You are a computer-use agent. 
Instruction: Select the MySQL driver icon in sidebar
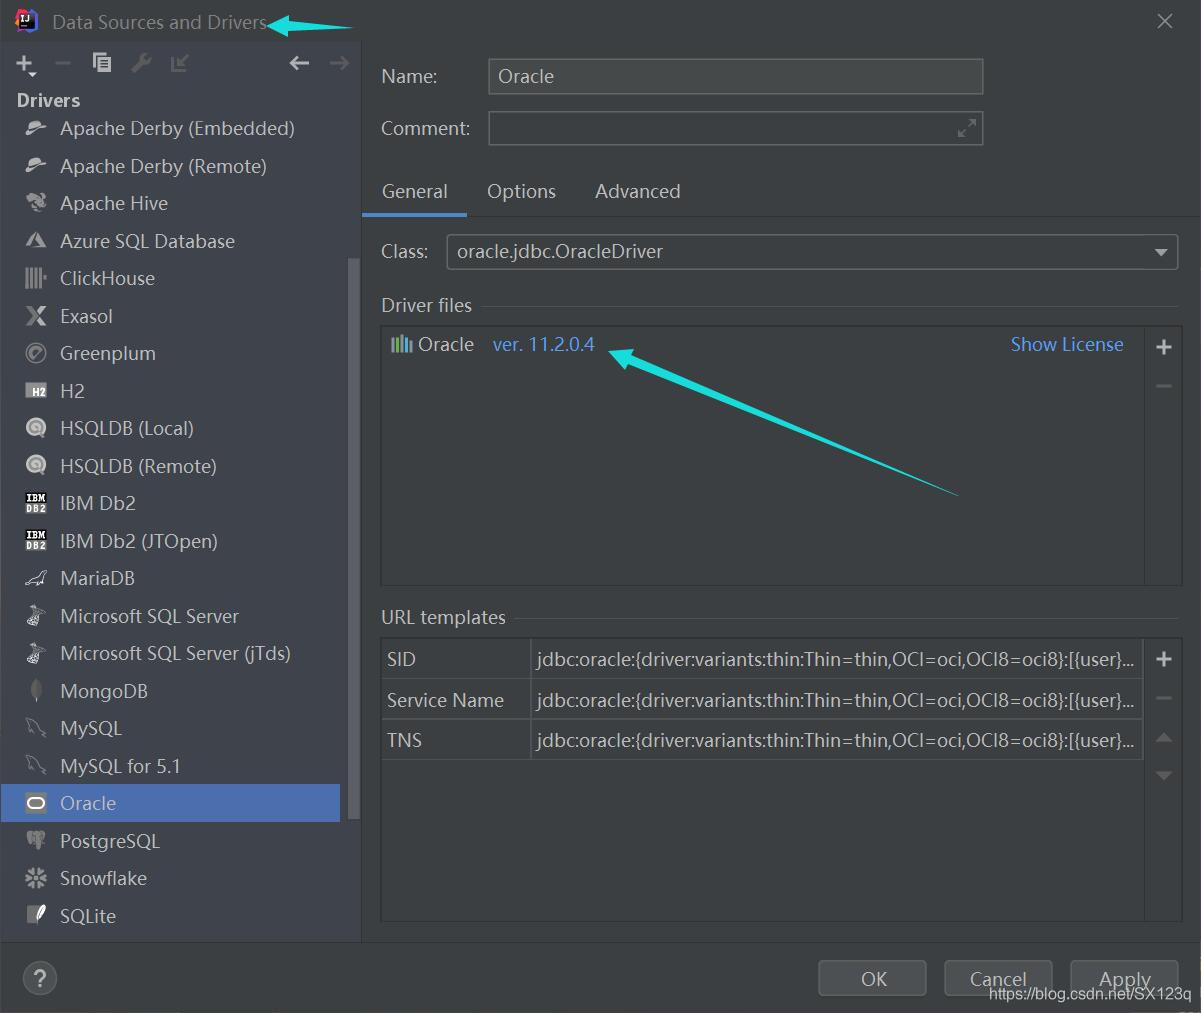tap(37, 728)
